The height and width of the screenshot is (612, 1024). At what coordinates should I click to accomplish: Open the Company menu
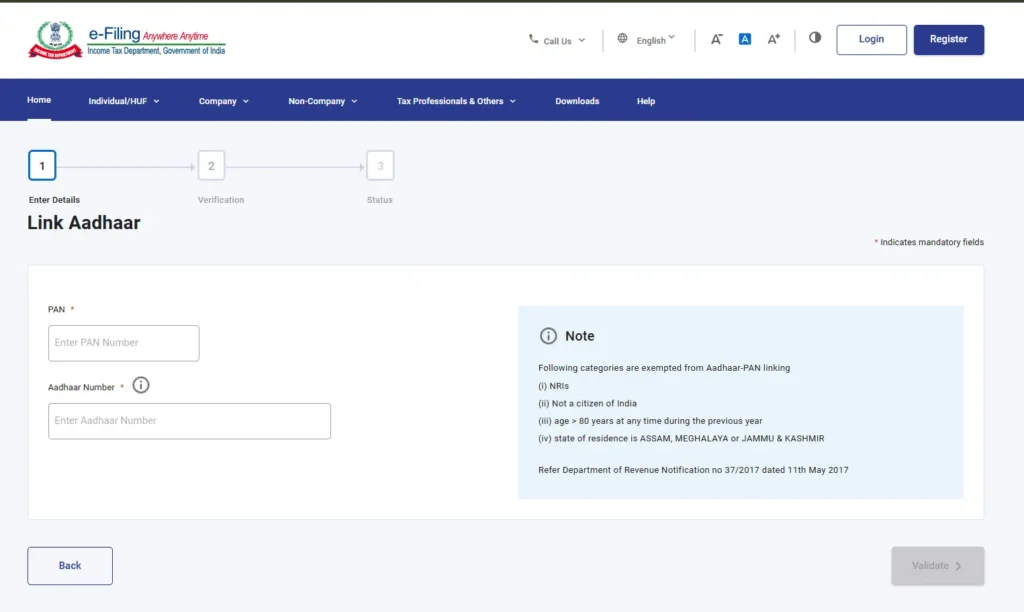pyautogui.click(x=223, y=101)
